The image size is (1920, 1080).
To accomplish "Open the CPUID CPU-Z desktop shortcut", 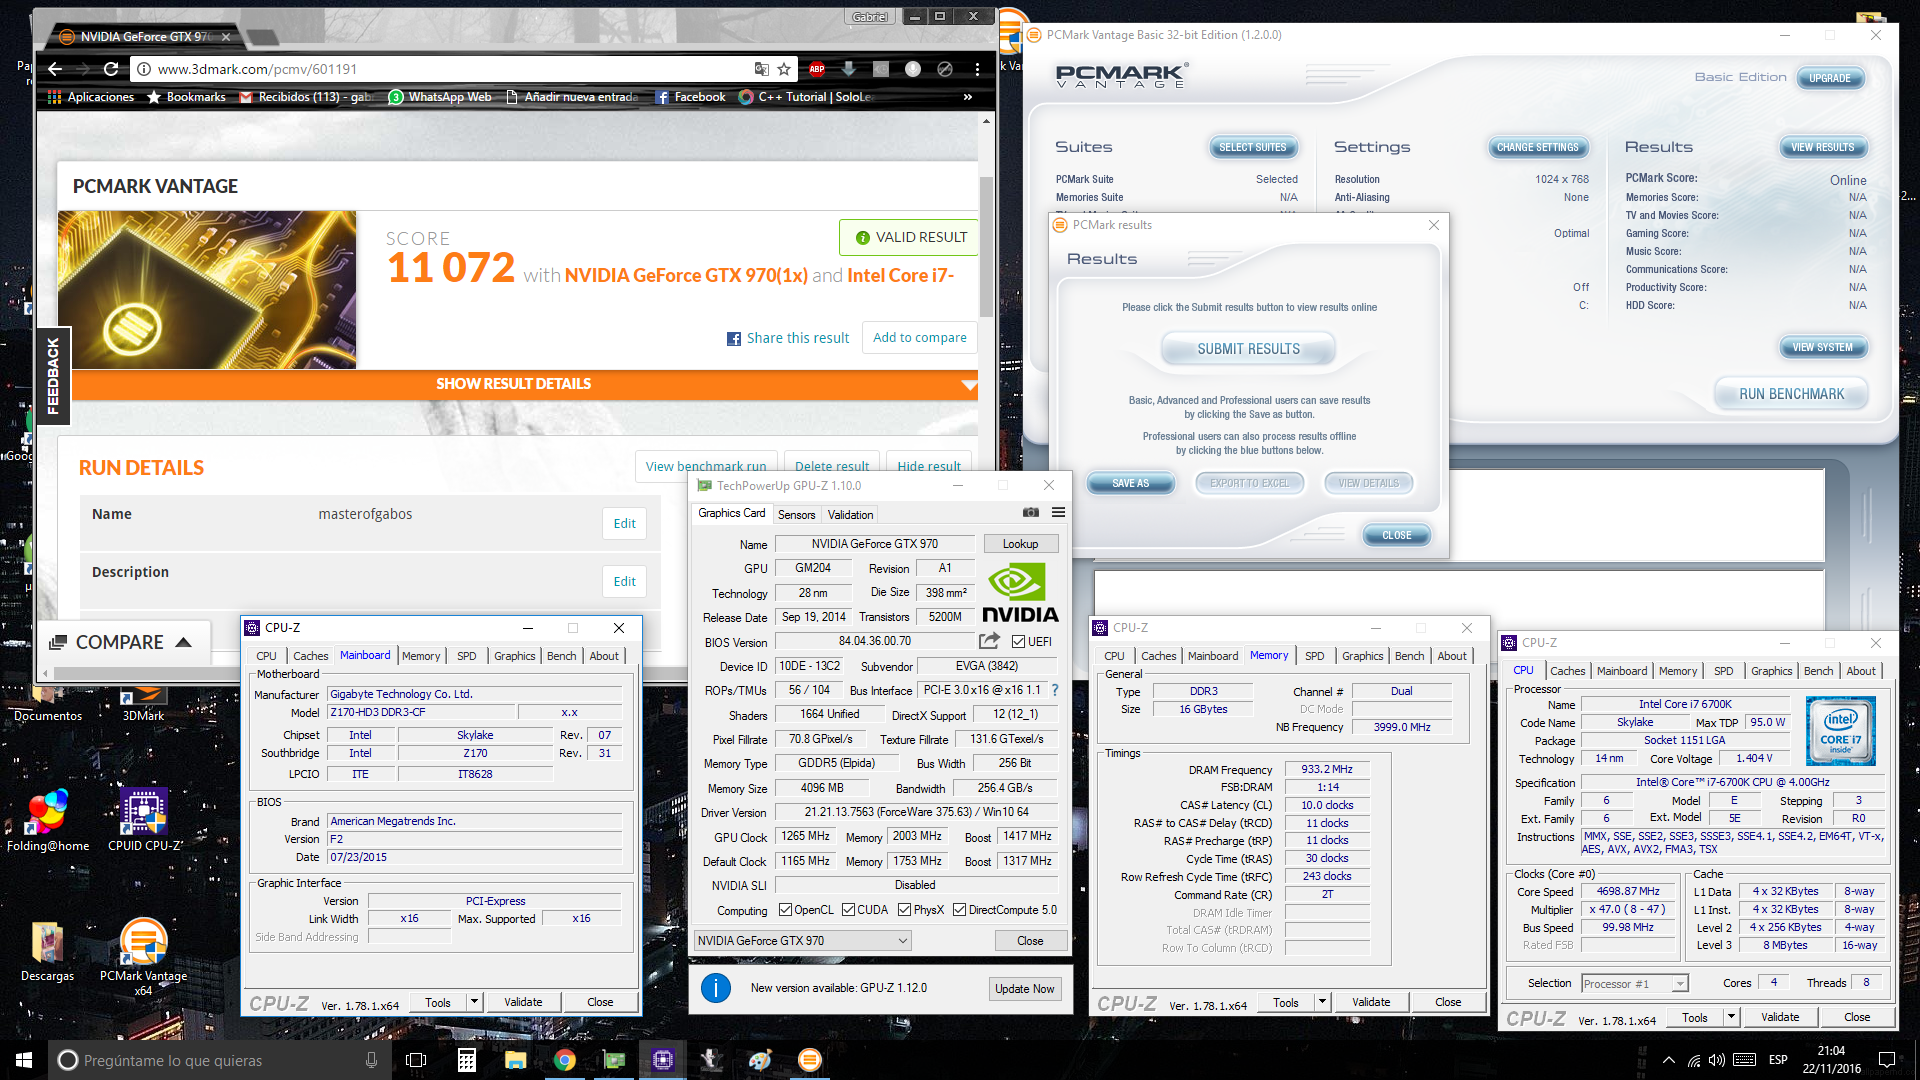I will click(145, 820).
